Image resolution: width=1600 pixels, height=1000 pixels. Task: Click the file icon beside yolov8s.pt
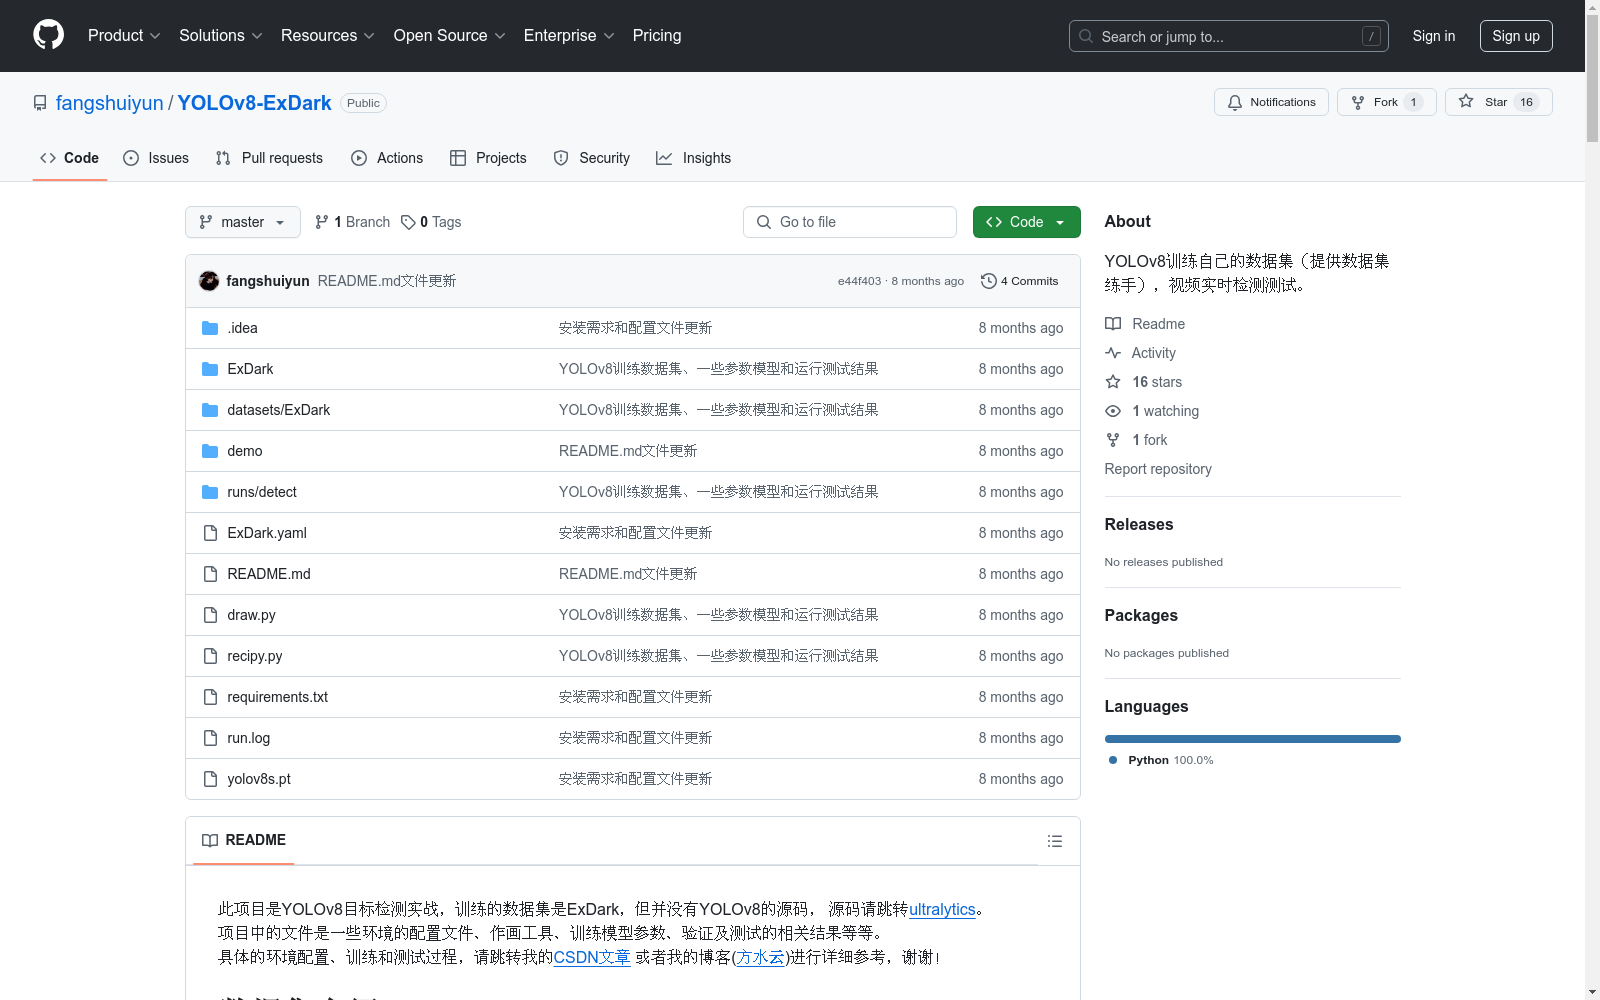tap(210, 779)
